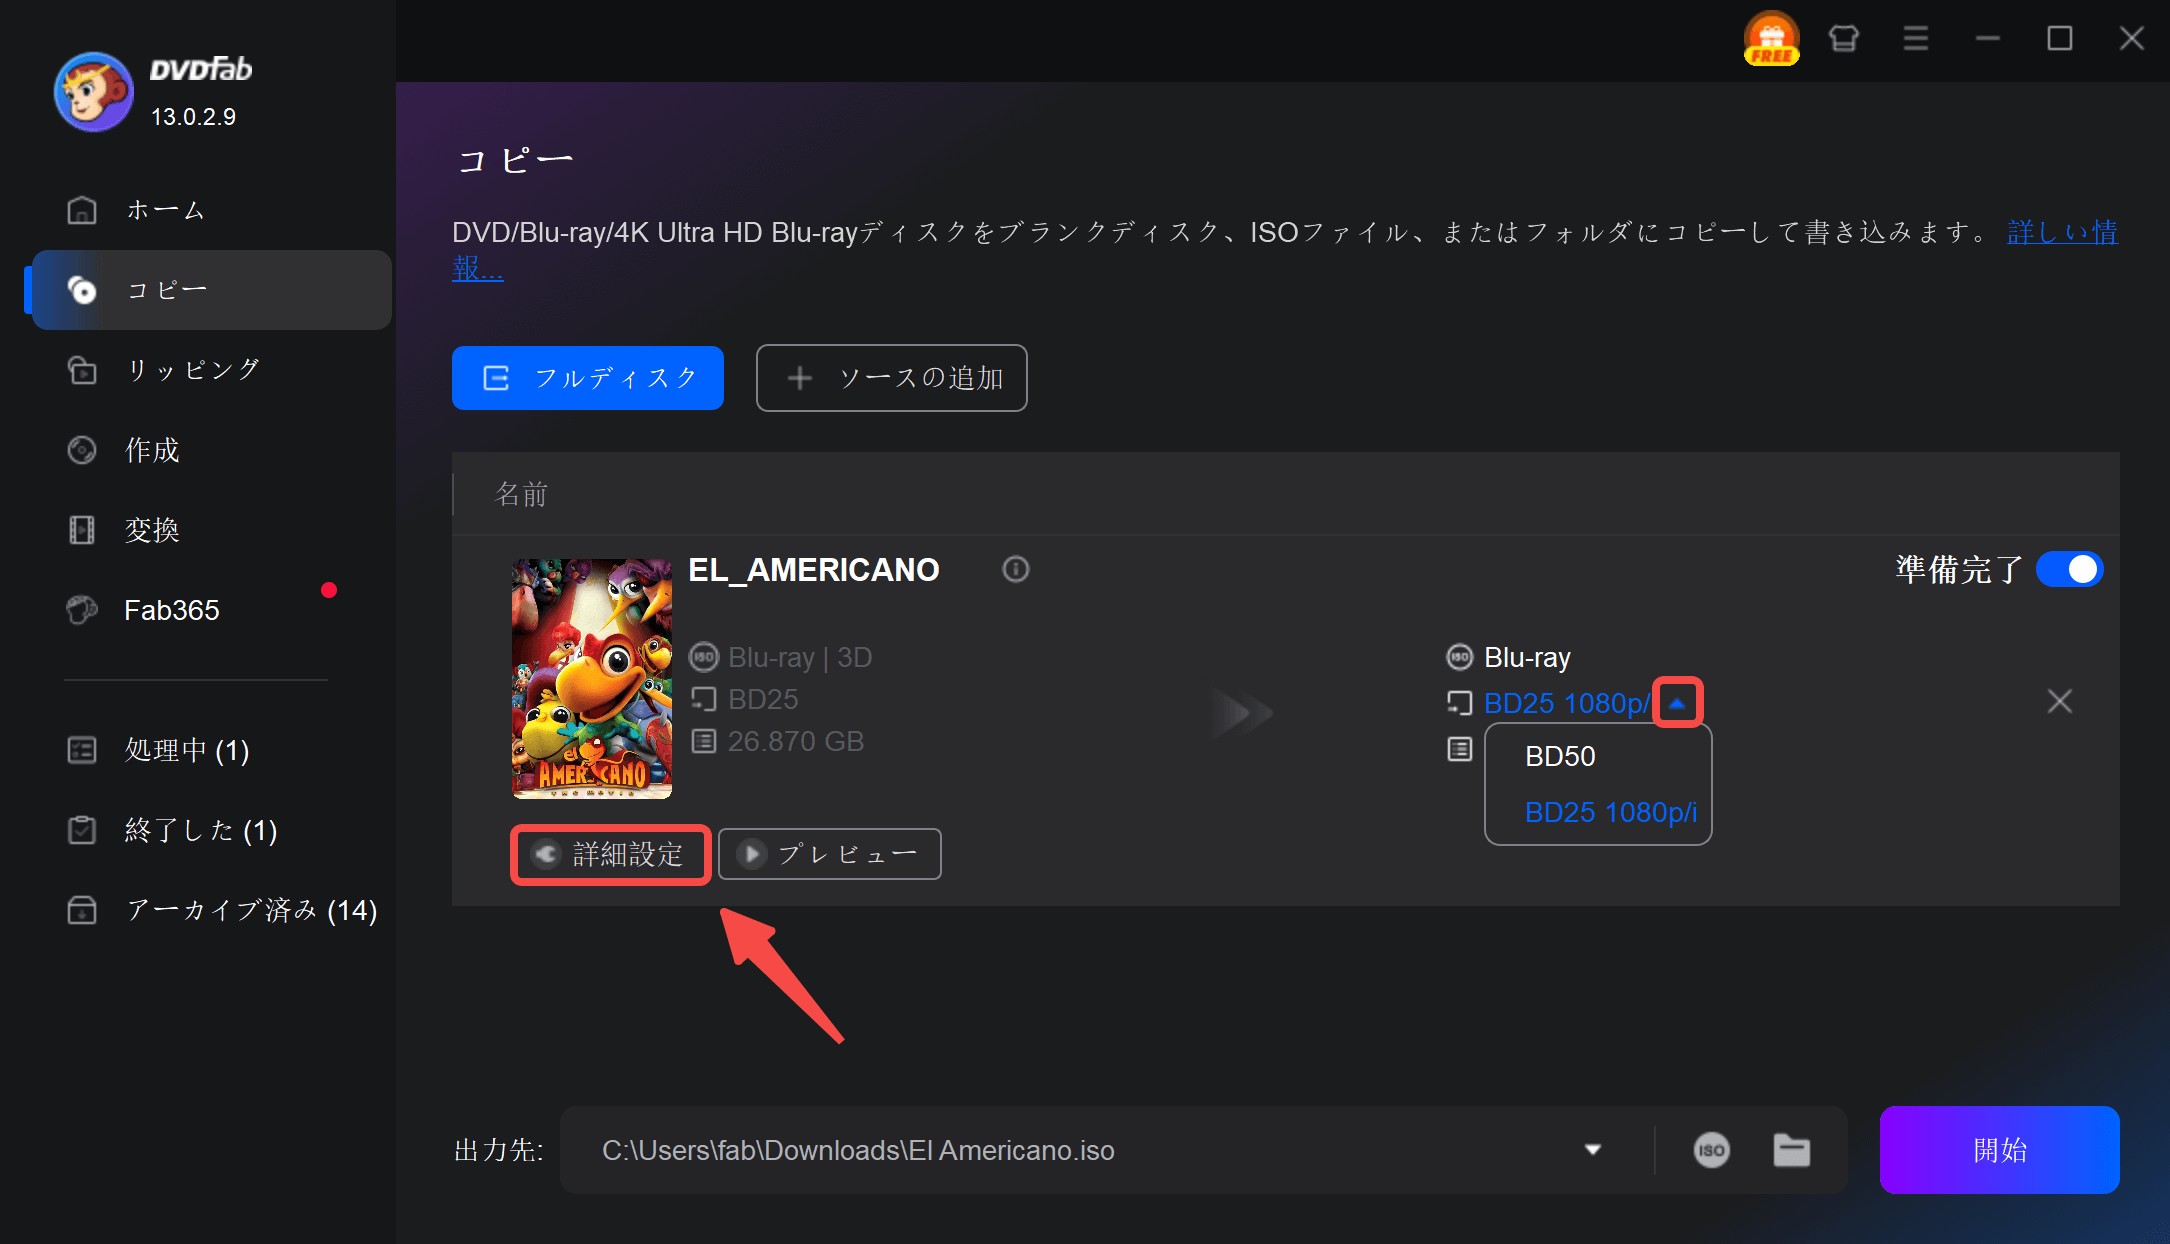Open 変換 module
Screen dimensions: 2170x1244
click(211, 530)
